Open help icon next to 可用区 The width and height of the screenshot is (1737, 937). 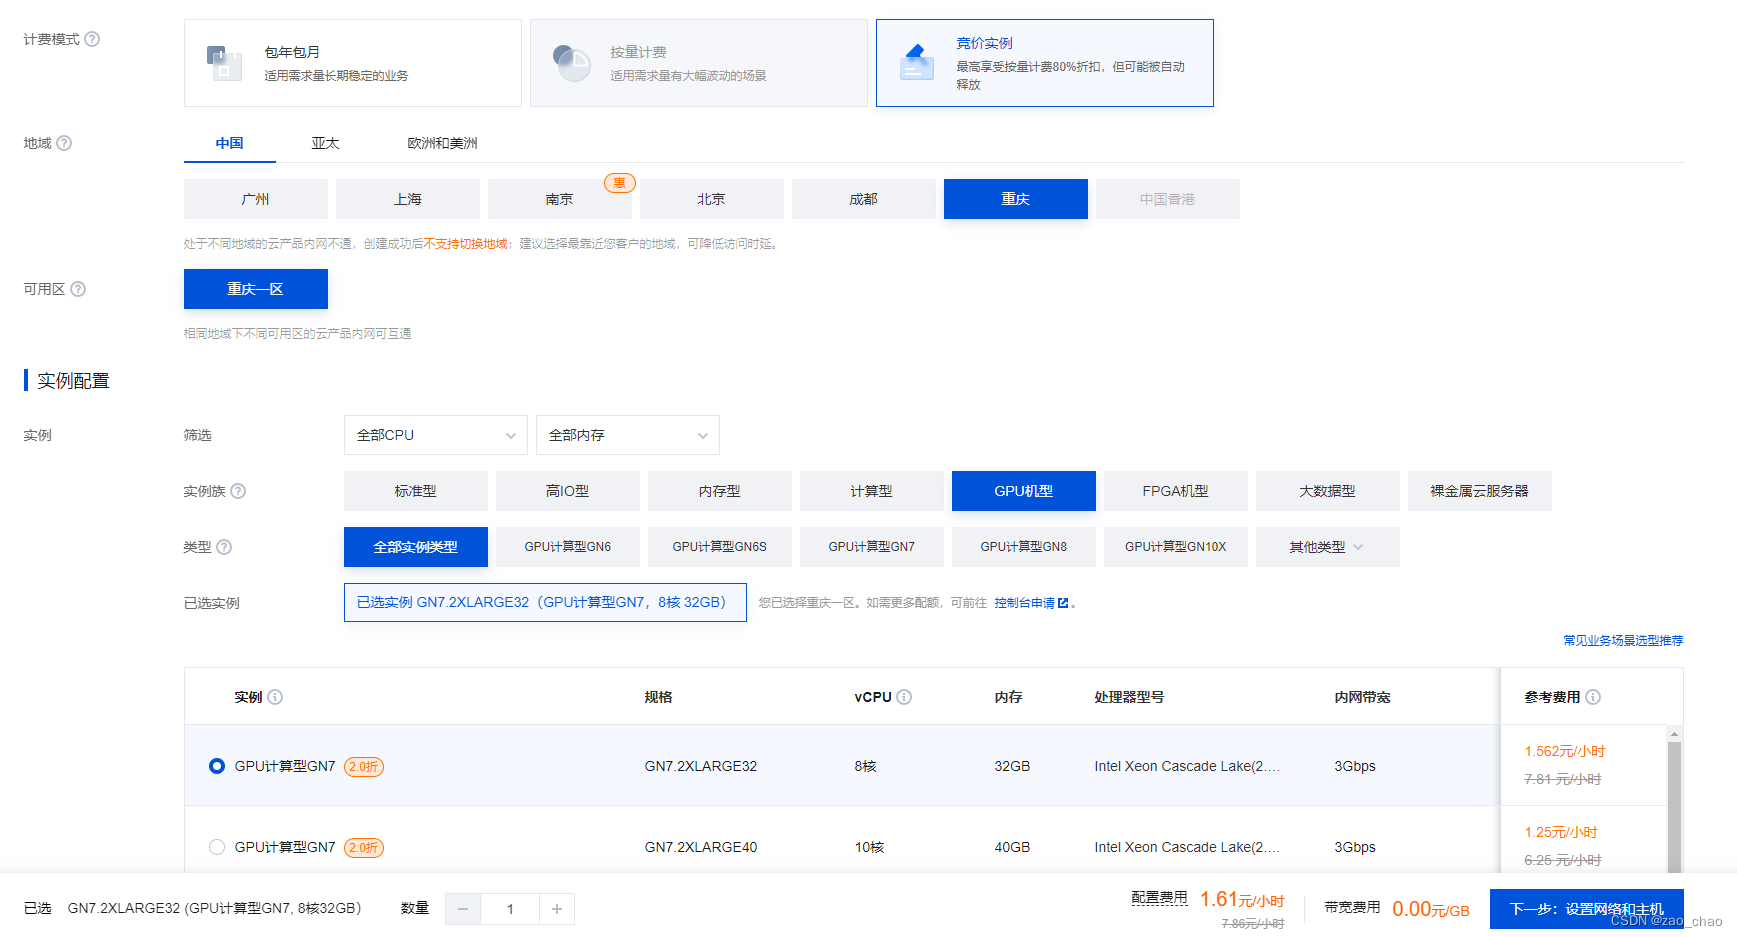(x=78, y=289)
